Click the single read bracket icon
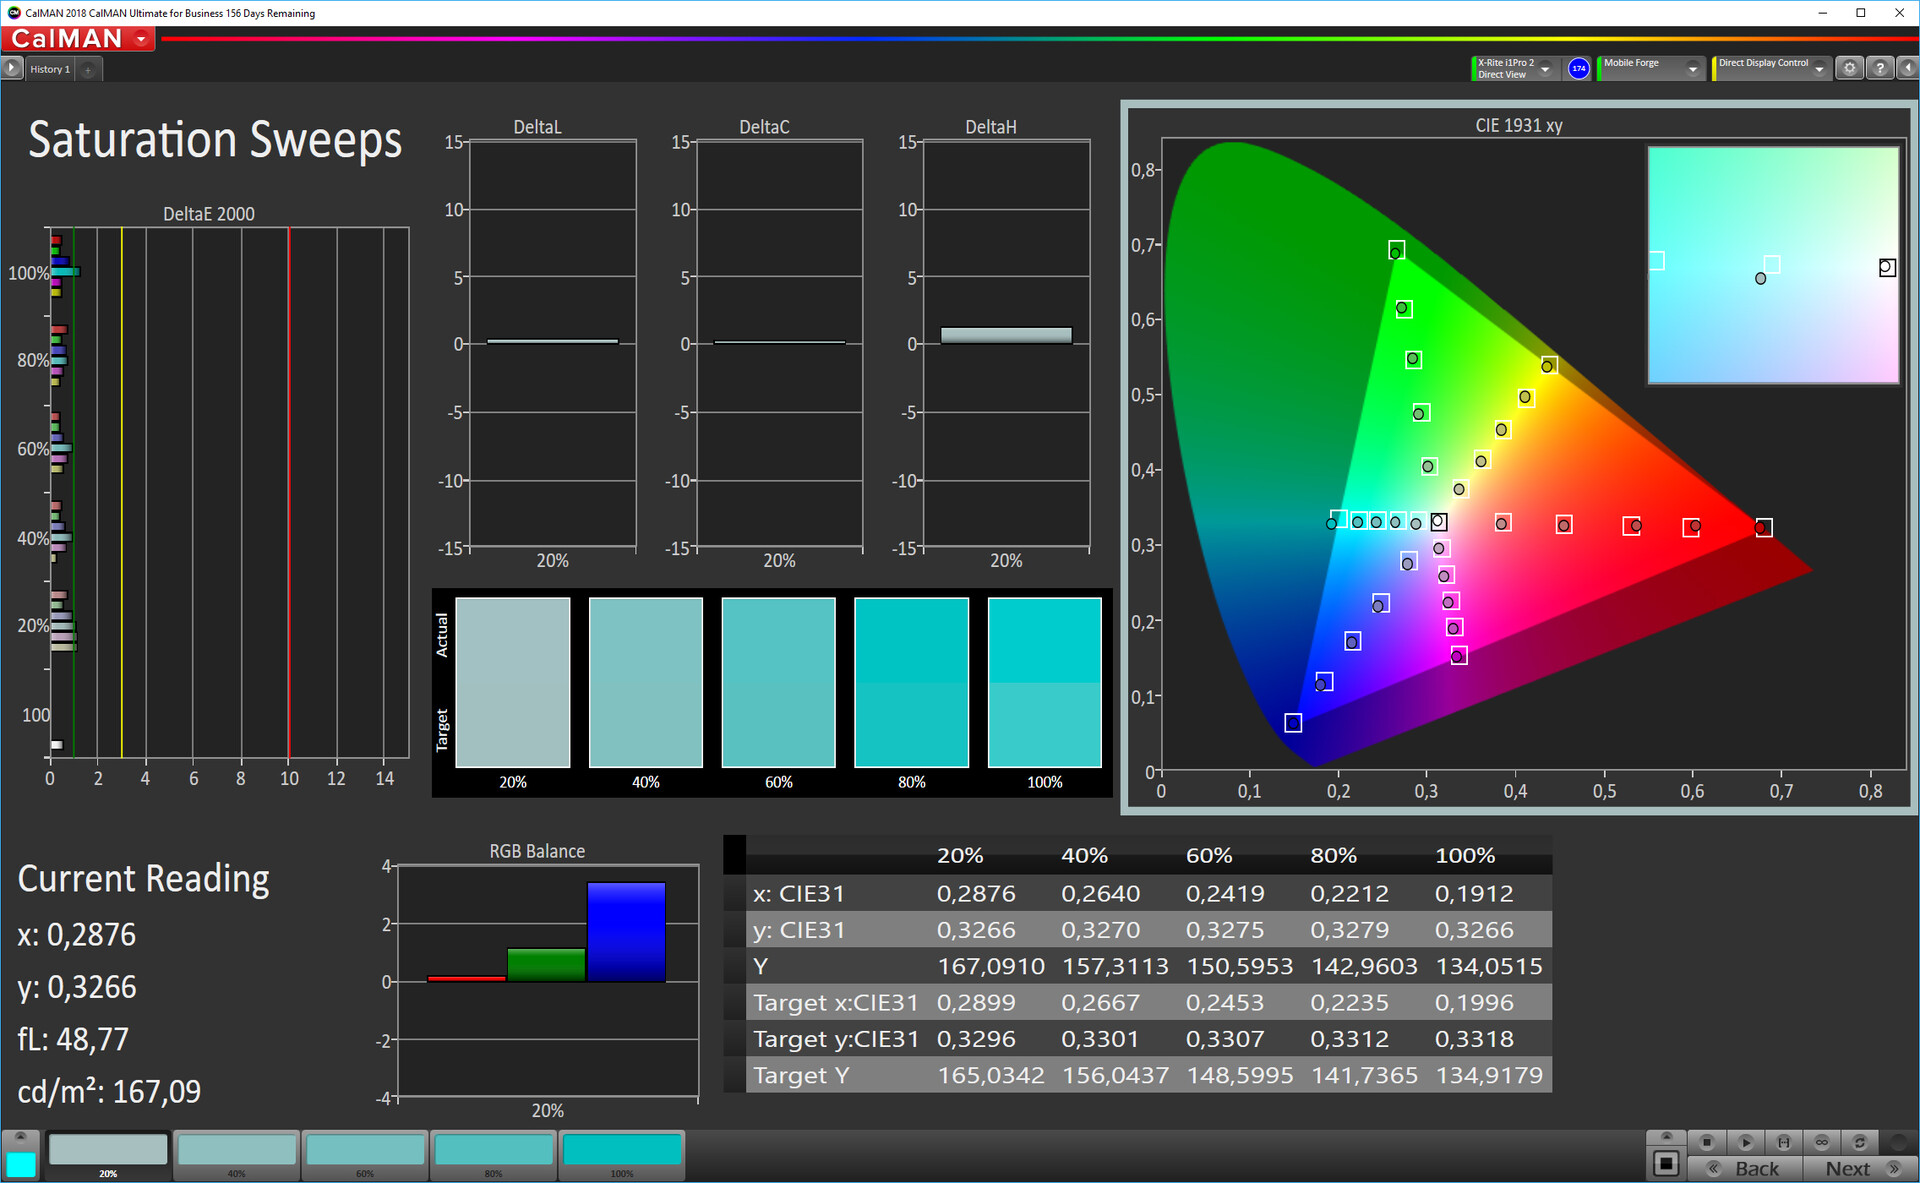This screenshot has width=1920, height=1183. (1783, 1142)
